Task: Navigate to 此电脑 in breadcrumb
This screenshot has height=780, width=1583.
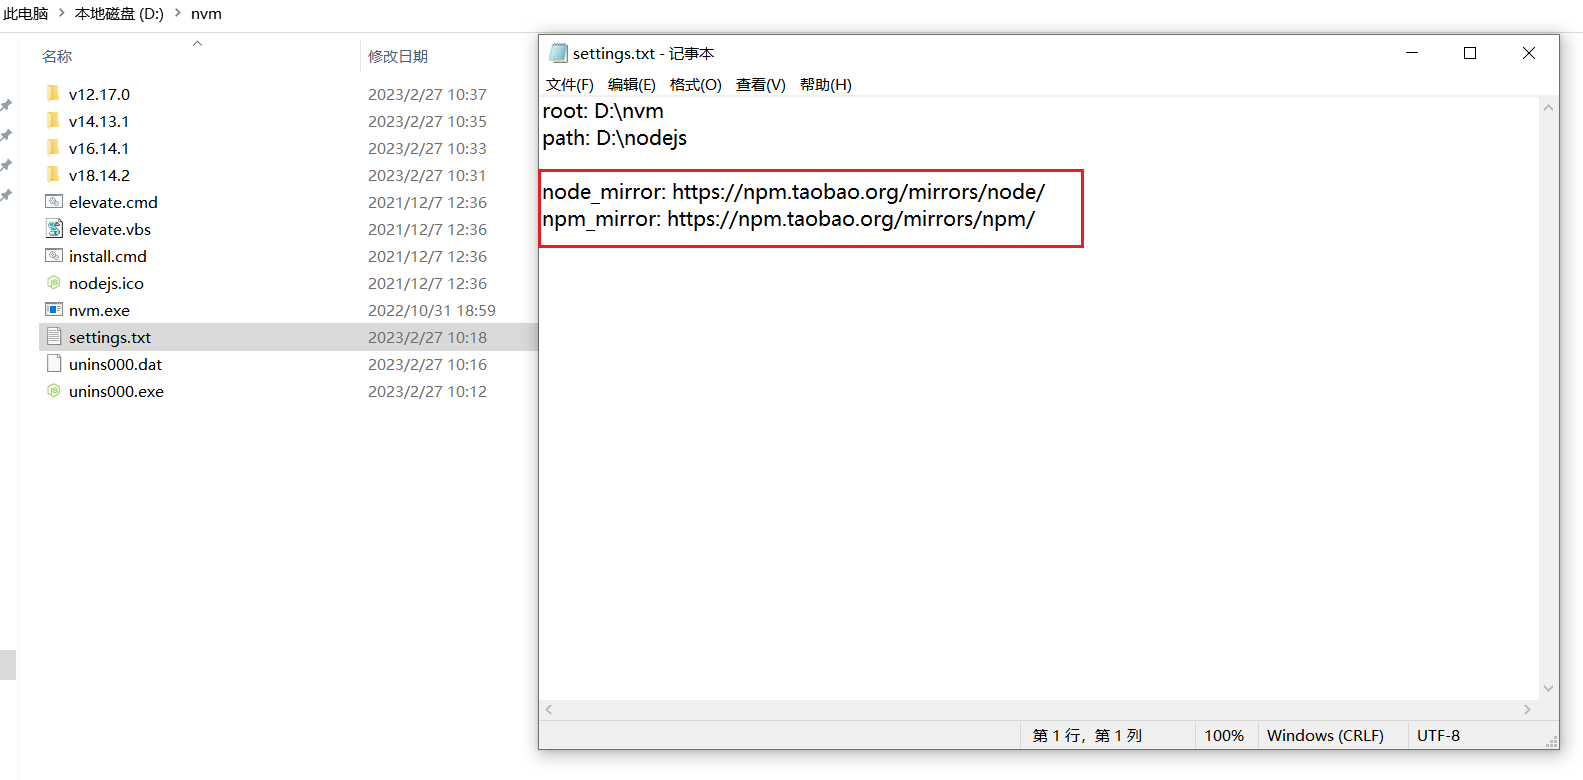Action: 26,14
